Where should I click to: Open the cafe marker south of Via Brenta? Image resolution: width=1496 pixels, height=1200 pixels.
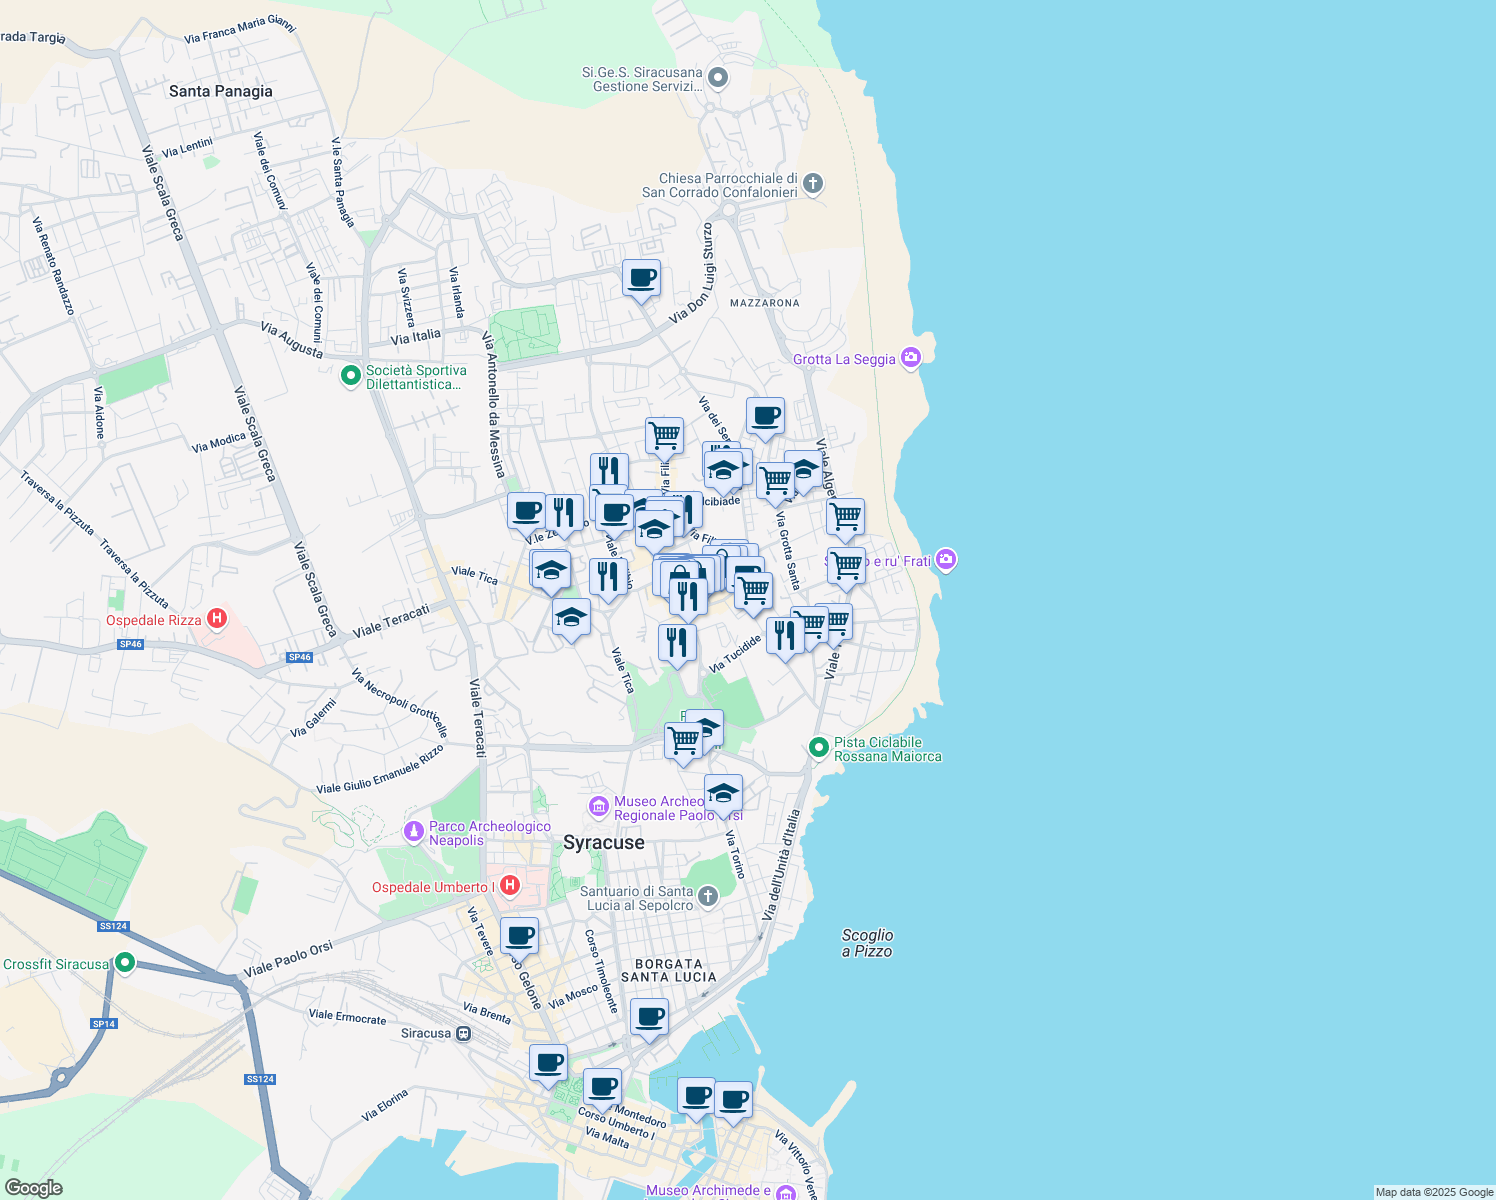tap(548, 1064)
